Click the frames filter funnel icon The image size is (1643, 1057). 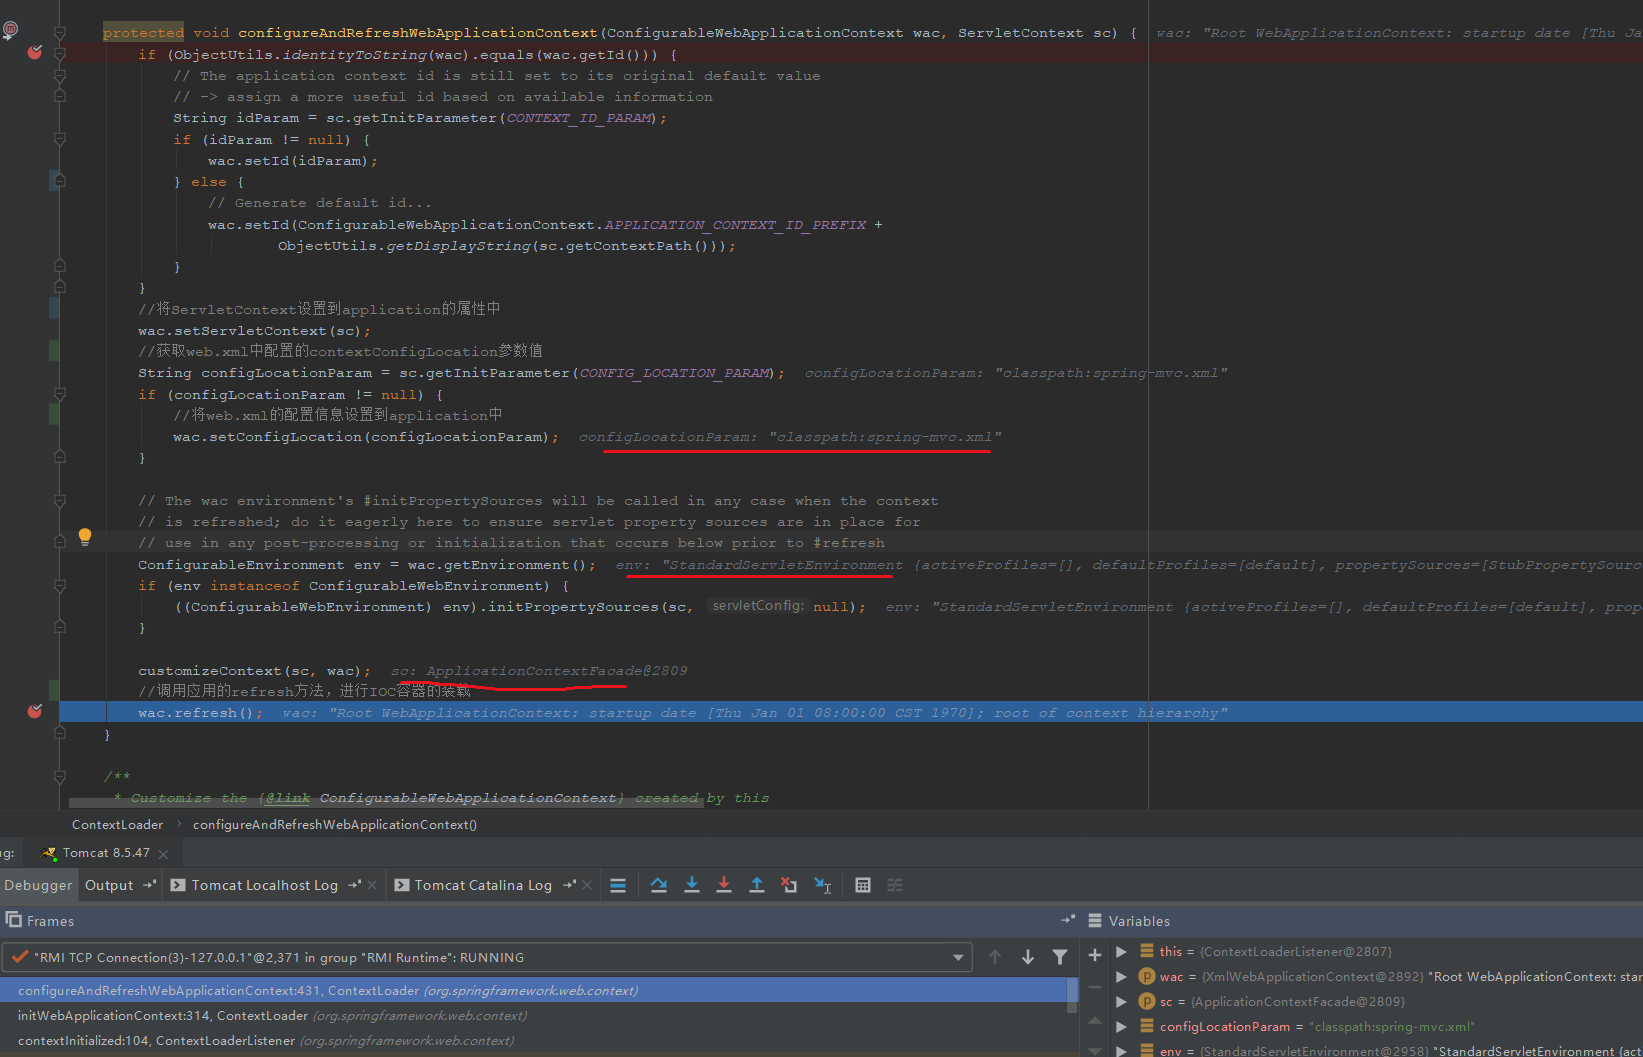tap(1060, 957)
